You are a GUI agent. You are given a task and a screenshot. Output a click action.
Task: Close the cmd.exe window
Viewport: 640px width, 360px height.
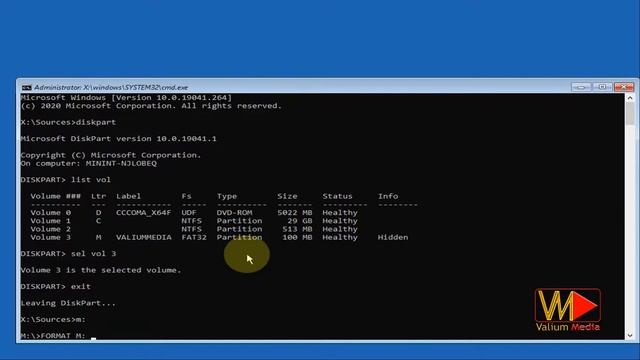[x=623, y=87]
